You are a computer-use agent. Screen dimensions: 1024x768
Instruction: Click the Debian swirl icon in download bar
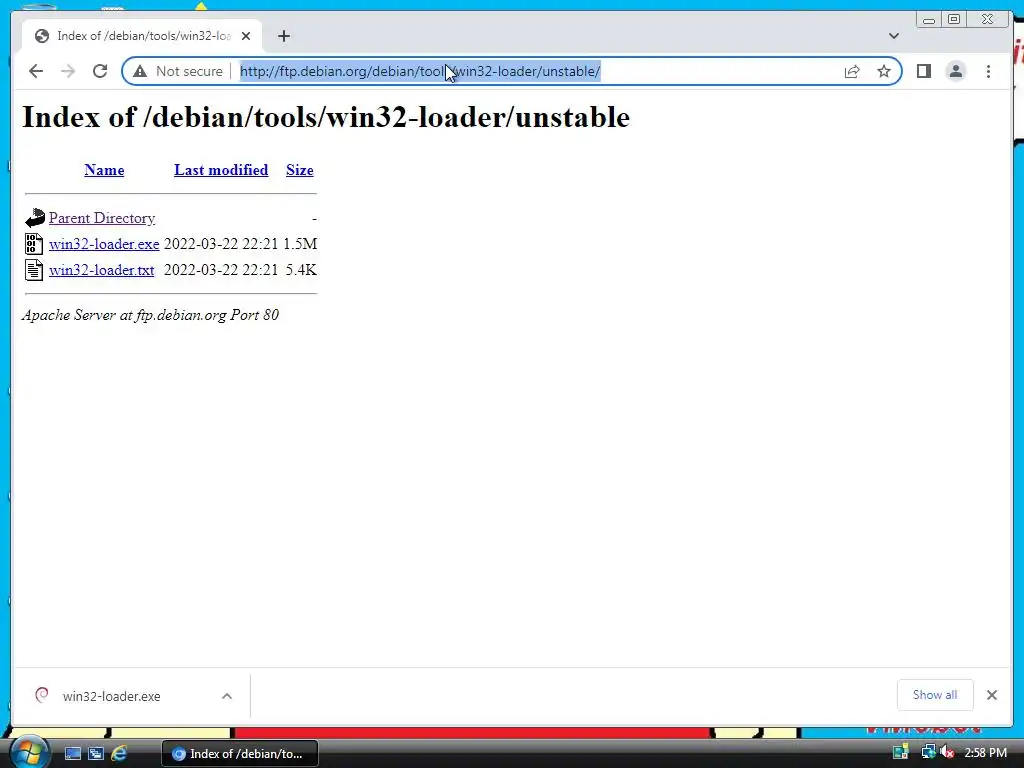coord(42,696)
